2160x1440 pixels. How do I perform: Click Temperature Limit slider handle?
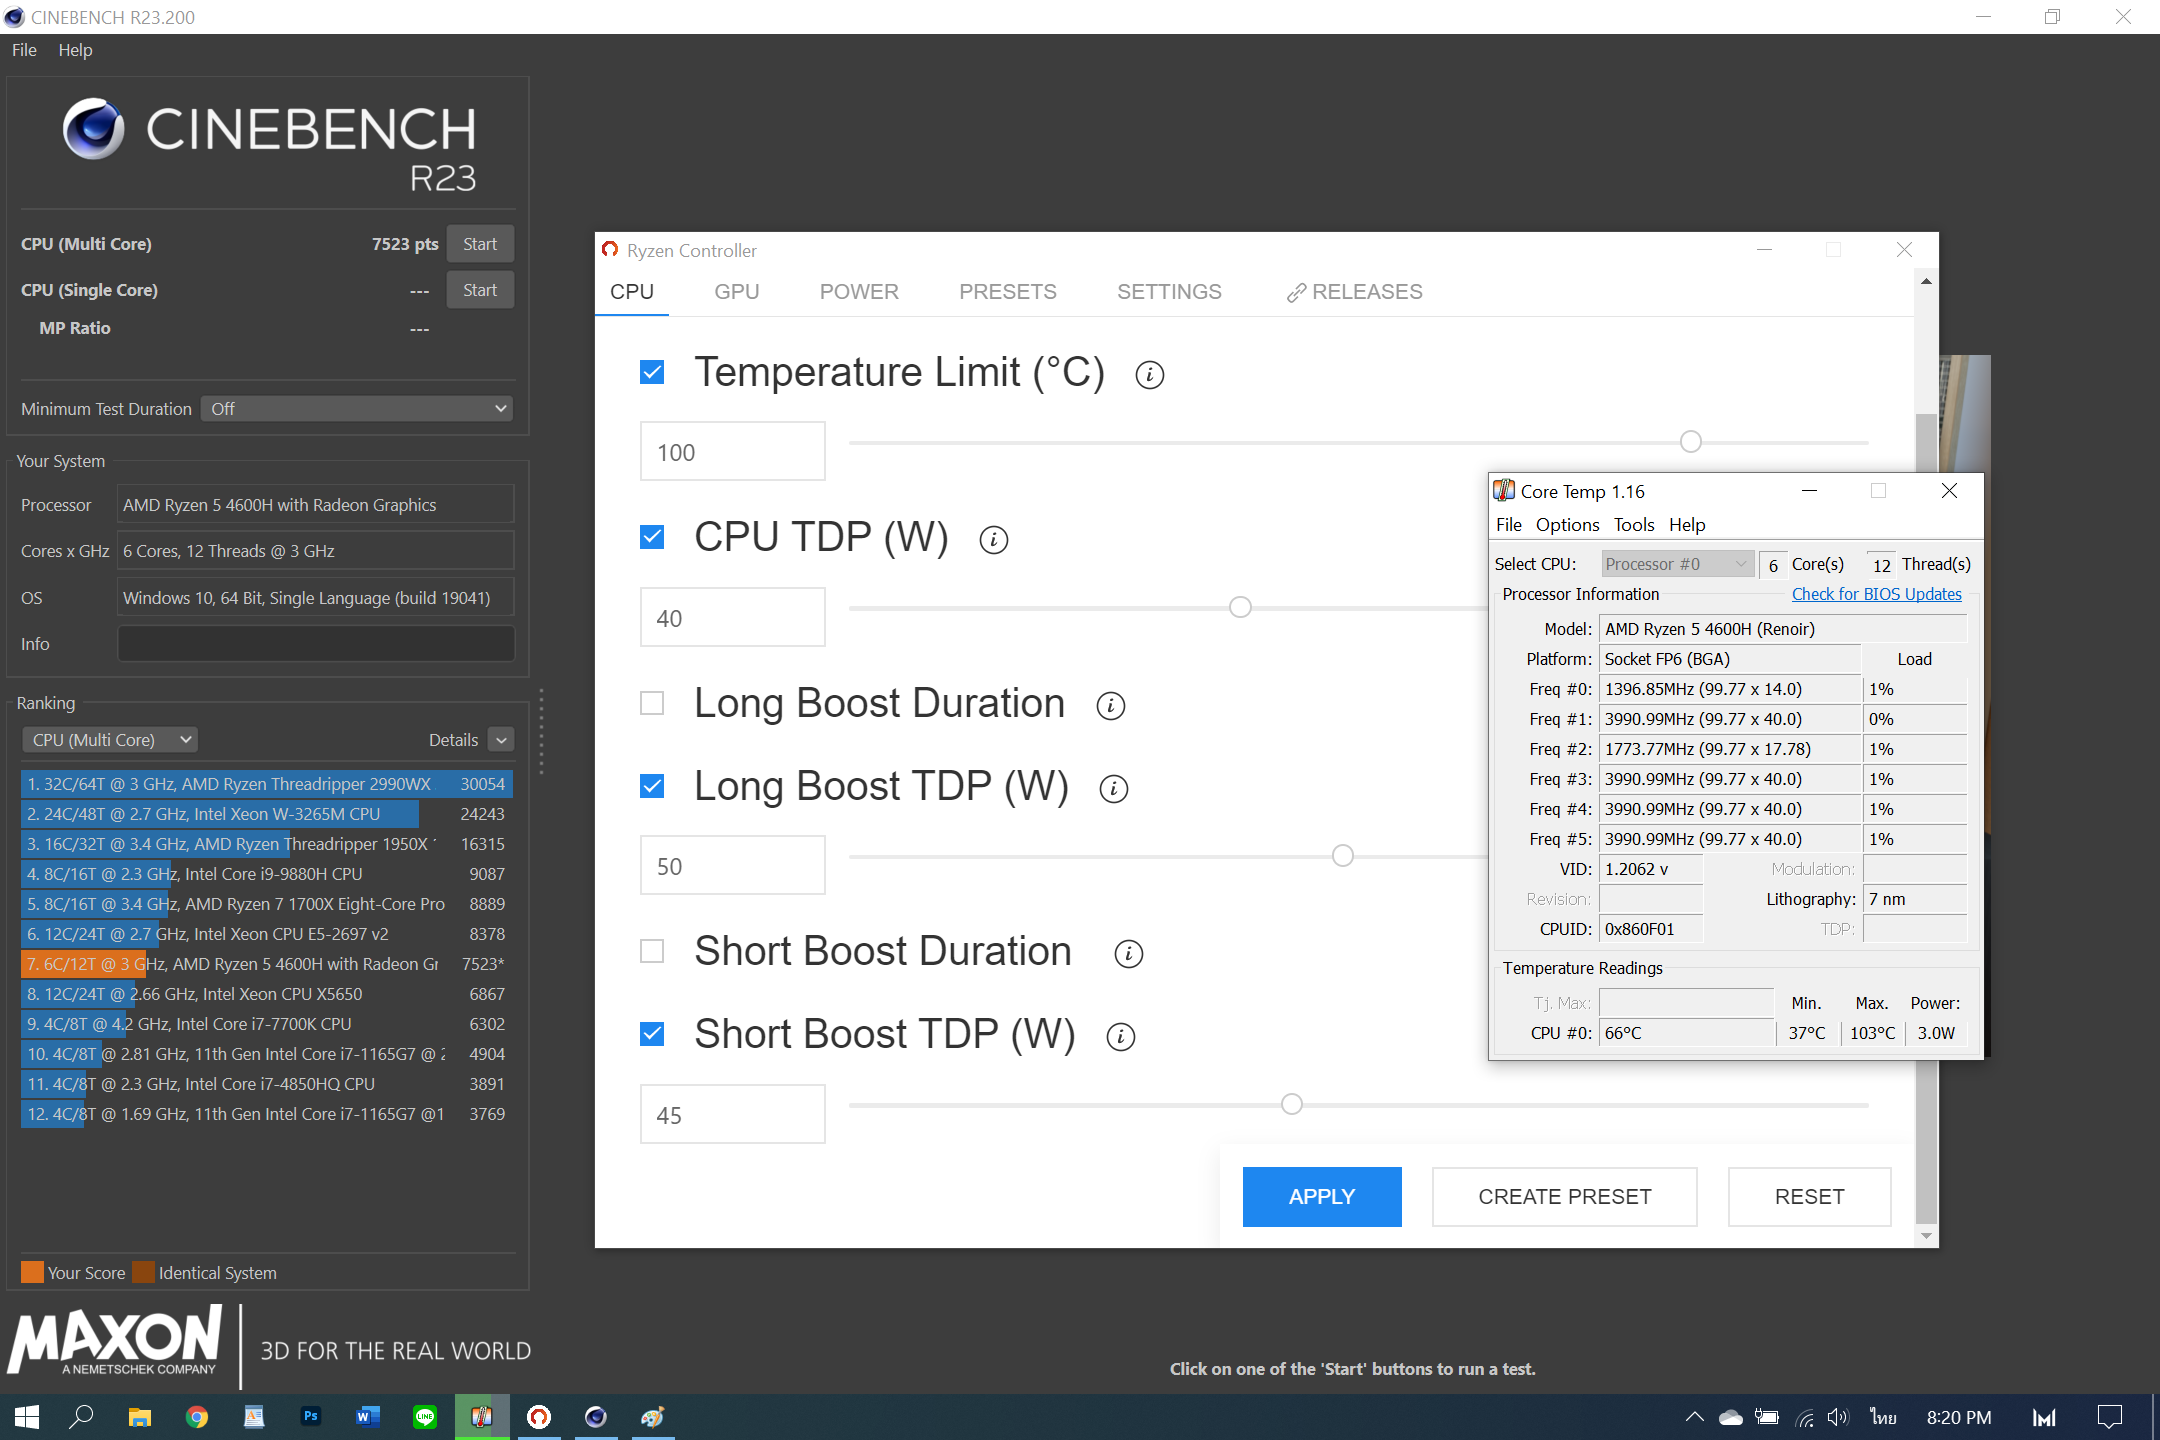1690,442
